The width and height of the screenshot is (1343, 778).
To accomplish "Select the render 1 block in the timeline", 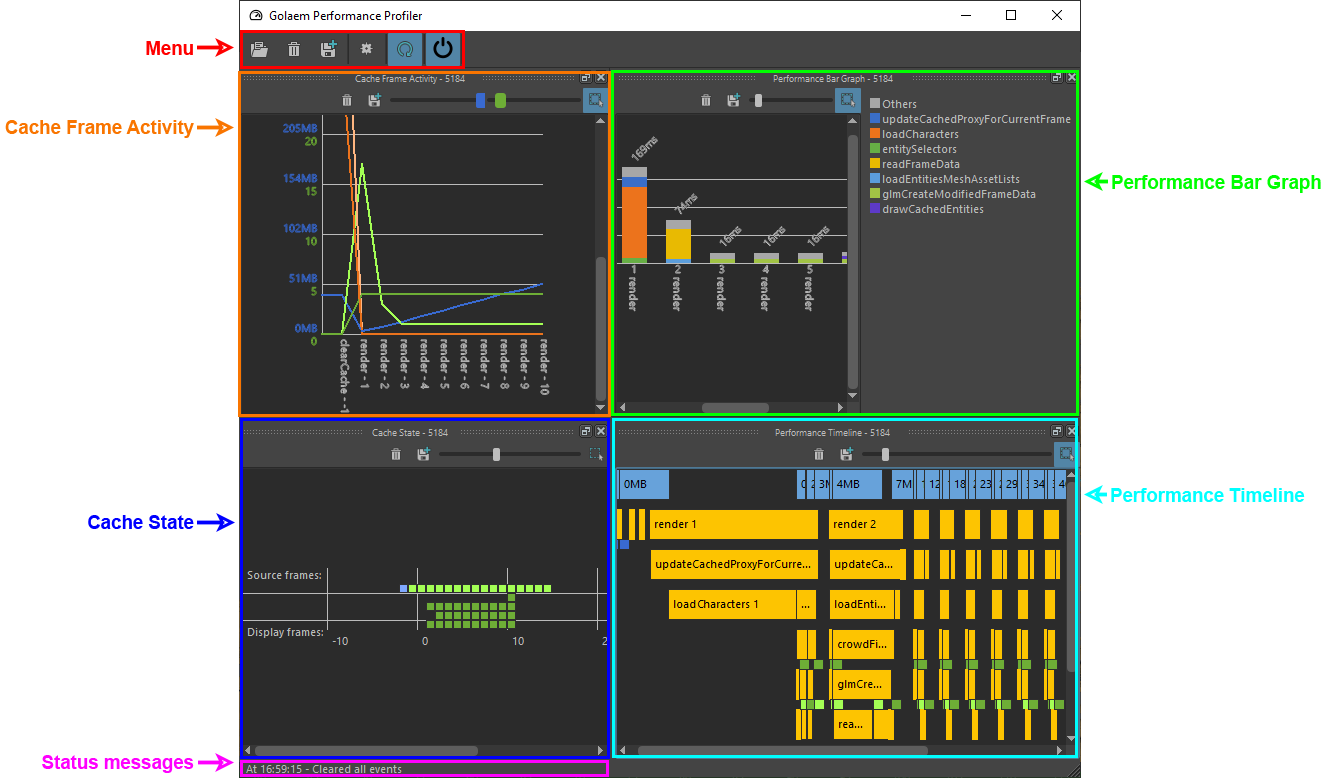I will (x=733, y=524).
